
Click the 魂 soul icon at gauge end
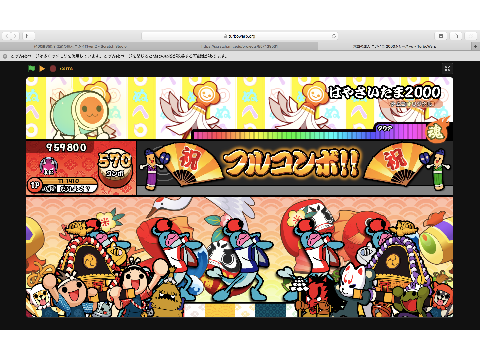436,132
